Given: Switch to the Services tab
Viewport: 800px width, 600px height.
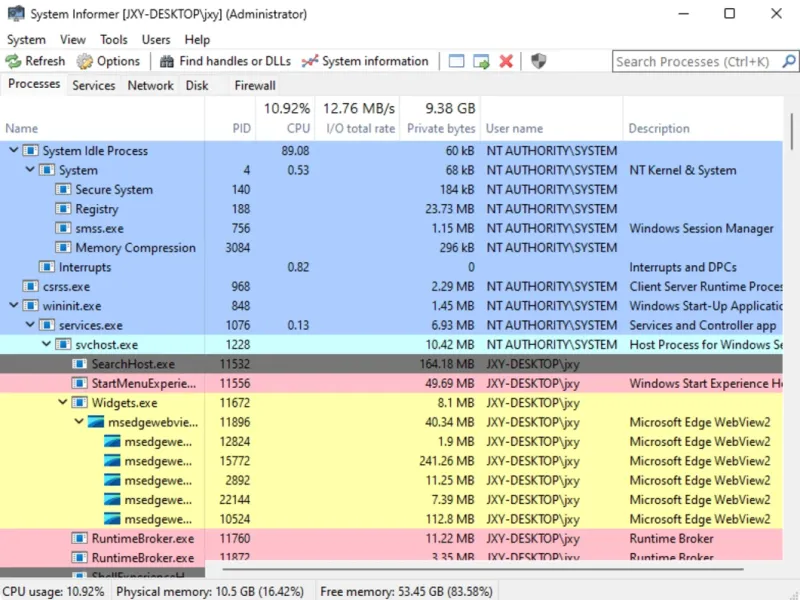Looking at the screenshot, I should click(94, 85).
